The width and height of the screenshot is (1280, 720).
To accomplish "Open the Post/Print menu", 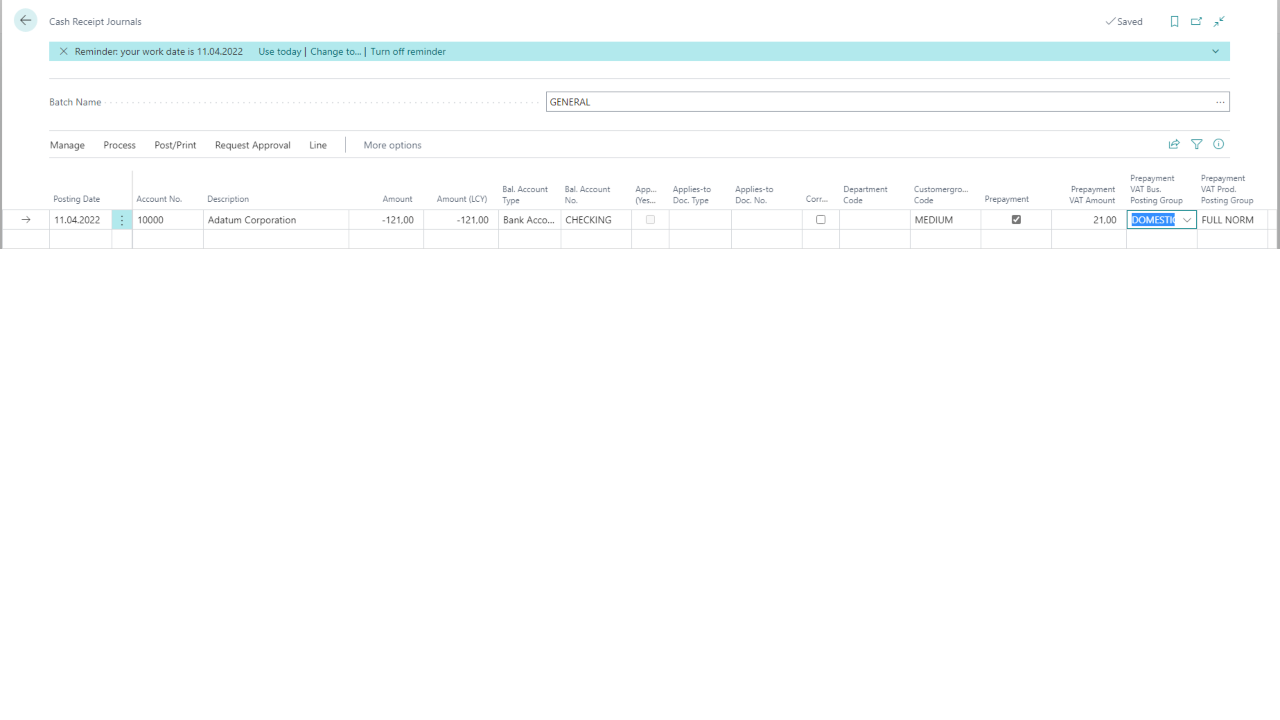I will click(x=175, y=145).
